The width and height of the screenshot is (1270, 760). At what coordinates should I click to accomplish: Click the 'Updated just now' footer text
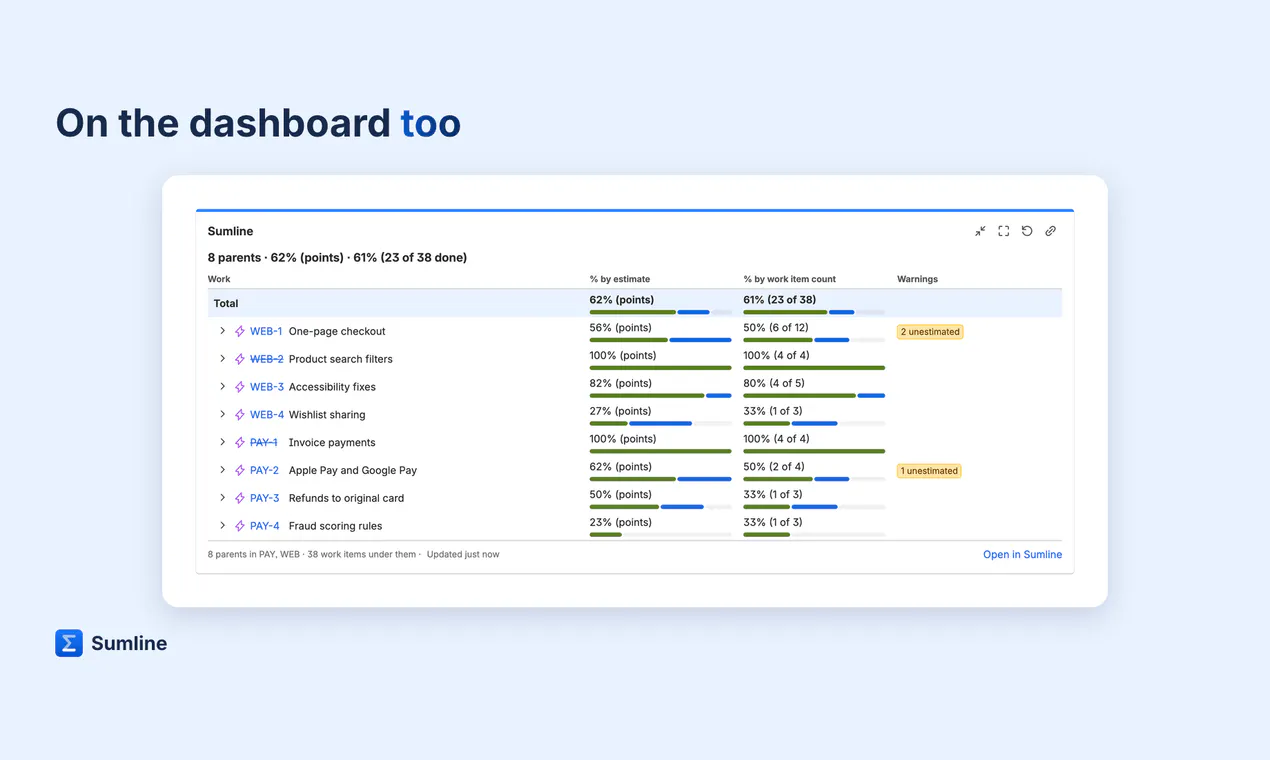click(463, 554)
